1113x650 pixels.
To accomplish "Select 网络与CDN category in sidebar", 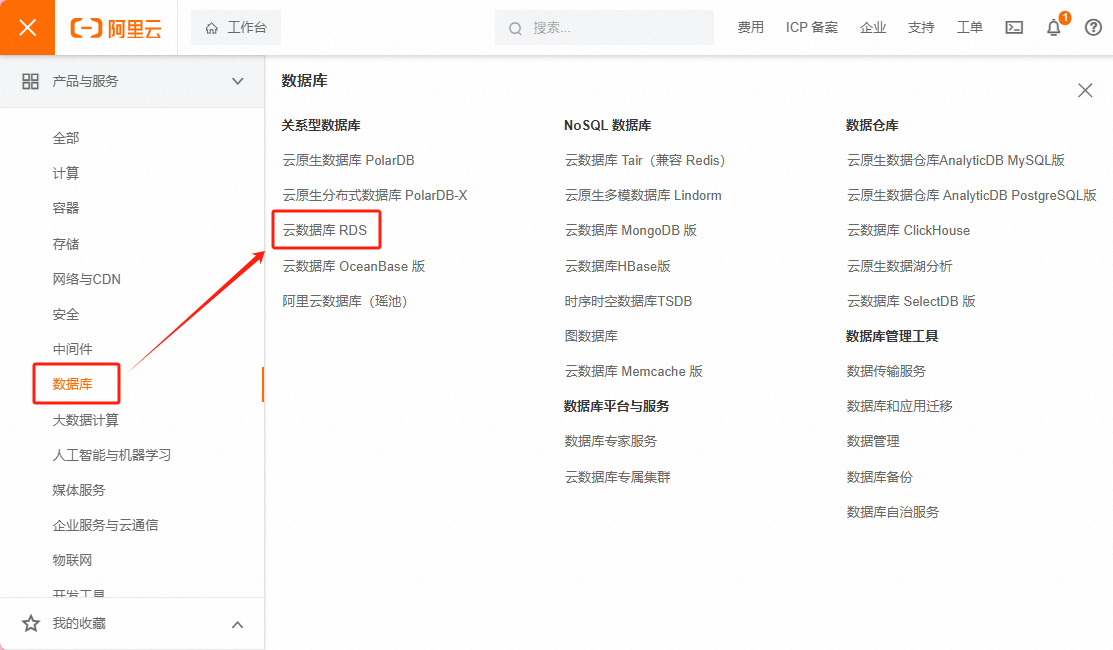I will point(87,279).
